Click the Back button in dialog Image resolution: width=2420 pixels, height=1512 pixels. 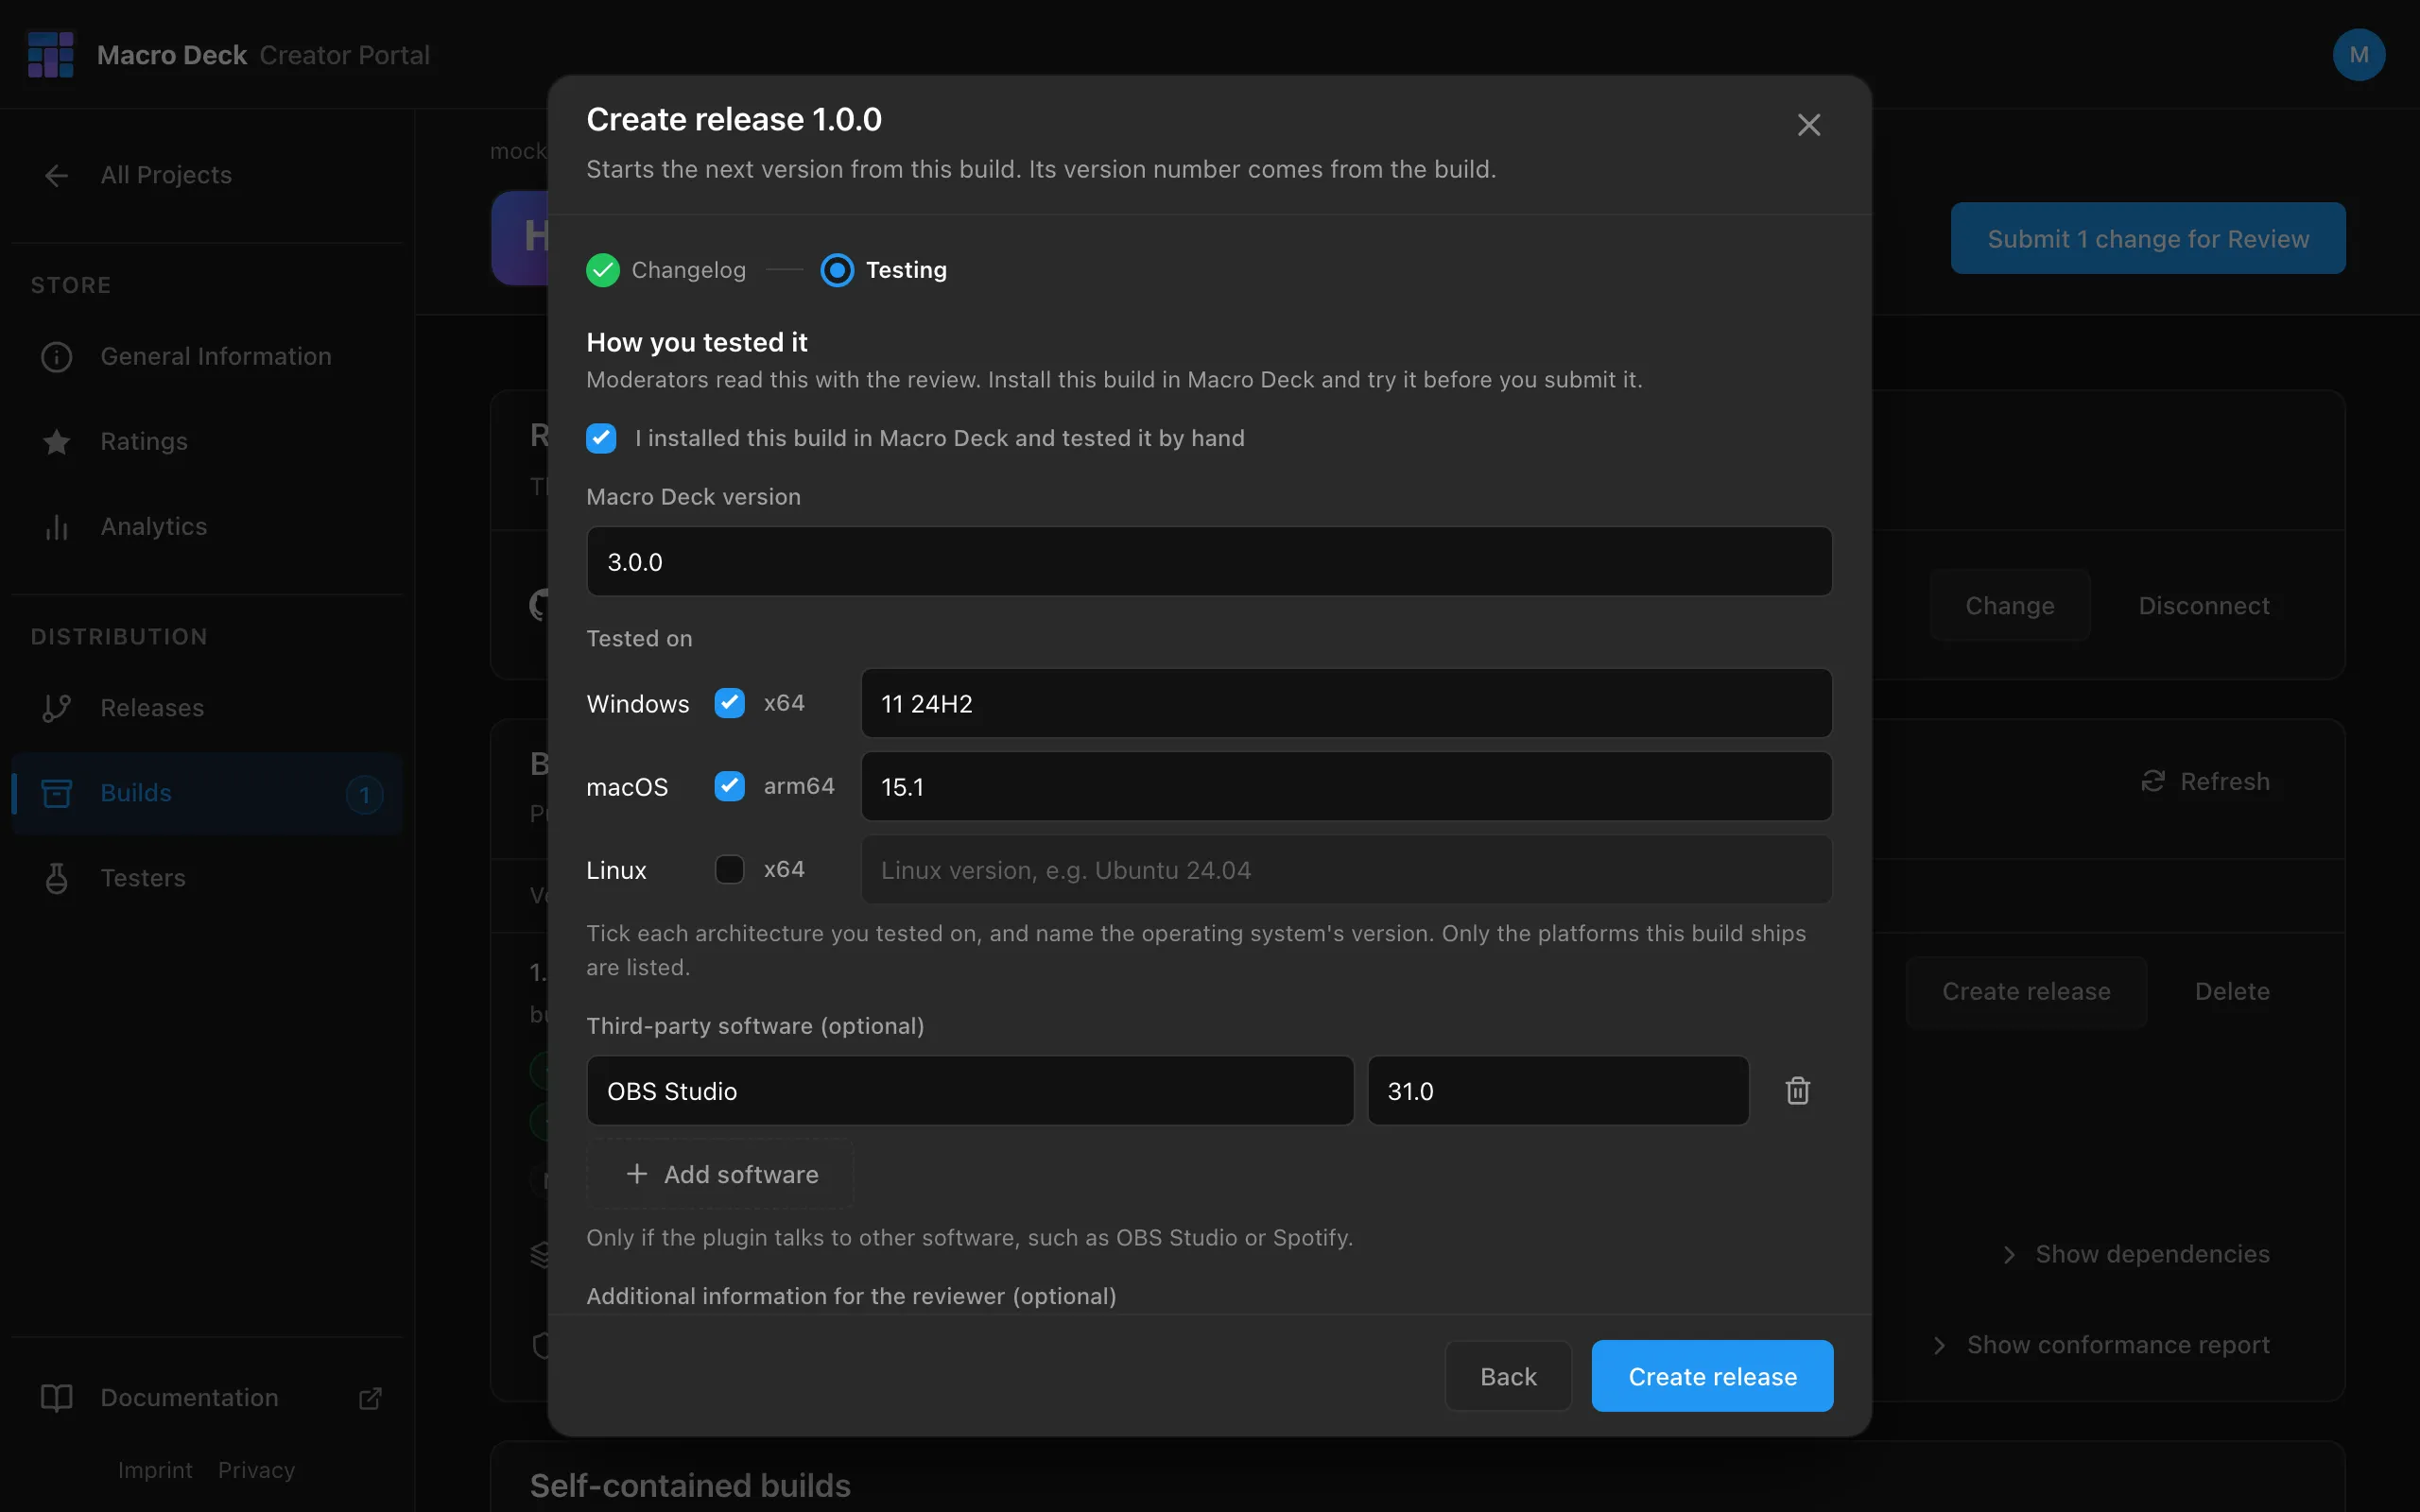click(1508, 1376)
